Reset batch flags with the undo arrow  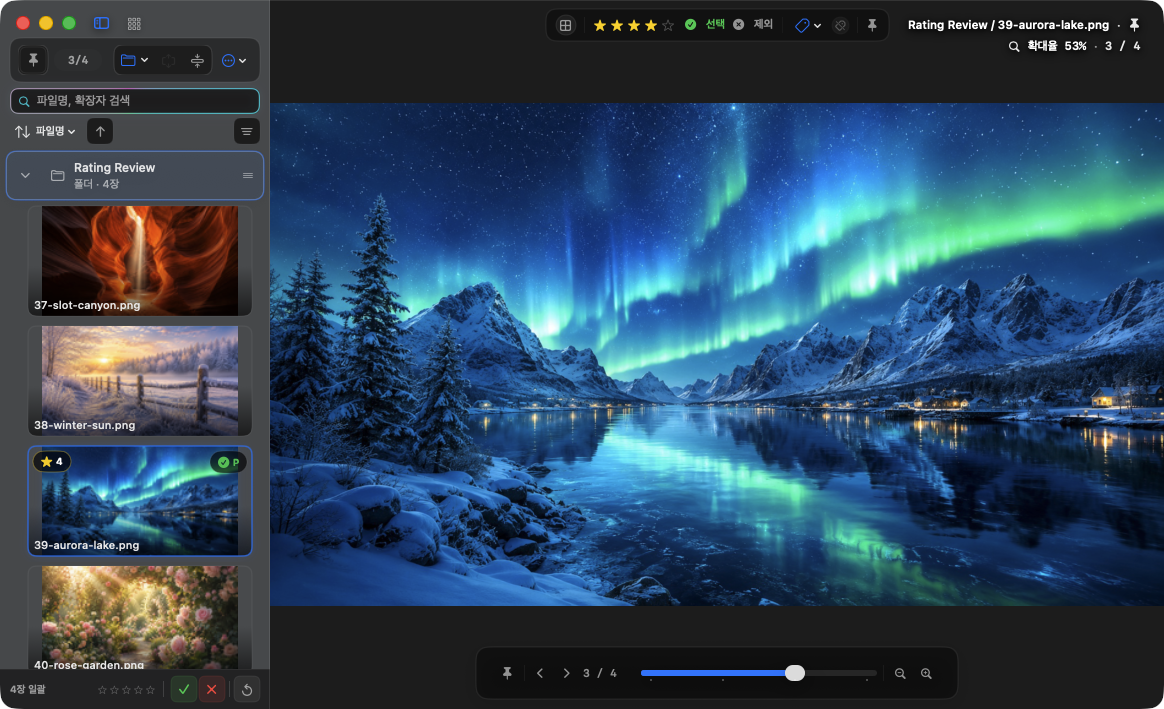[247, 690]
